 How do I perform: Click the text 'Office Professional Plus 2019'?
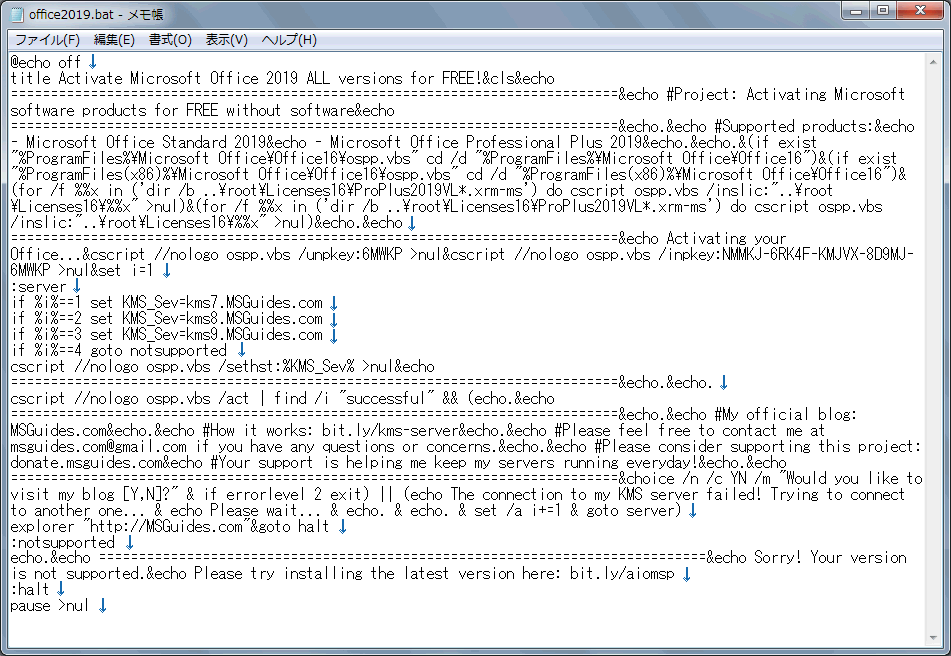pos(525,142)
